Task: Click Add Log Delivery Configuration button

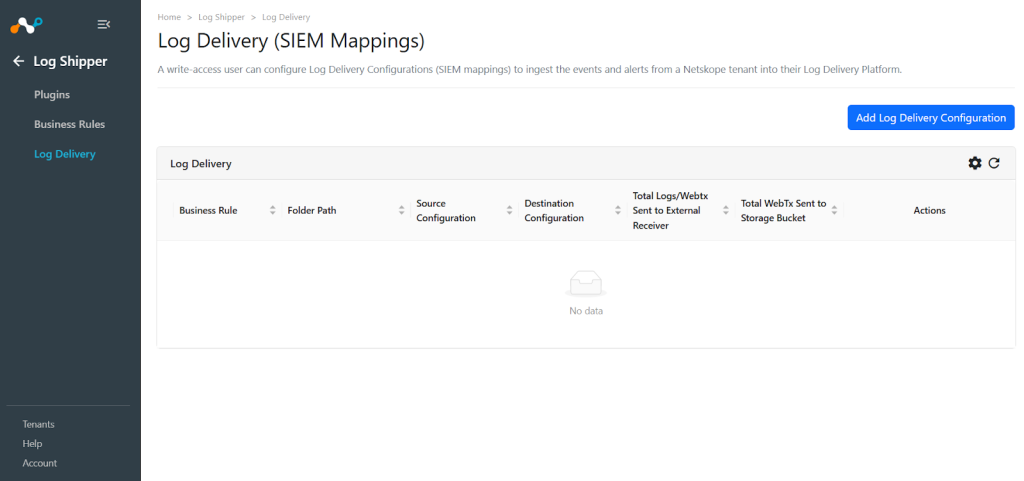Action: [x=931, y=117]
